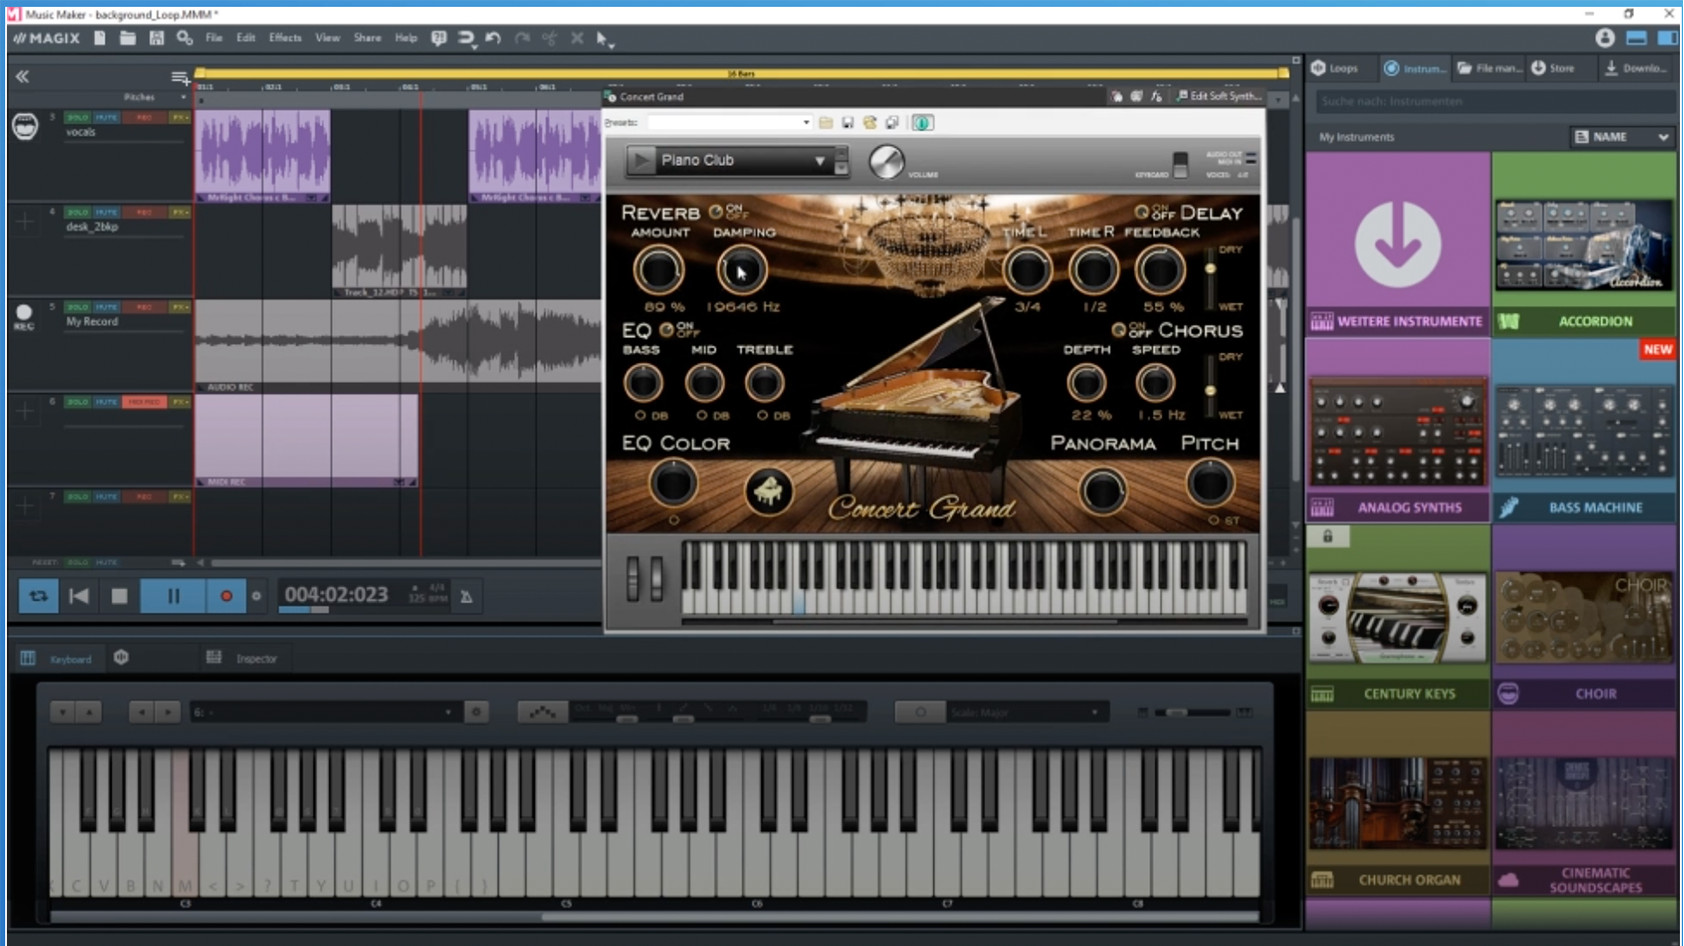The width and height of the screenshot is (1684, 946).
Task: Open the File menu
Action: coord(214,38)
